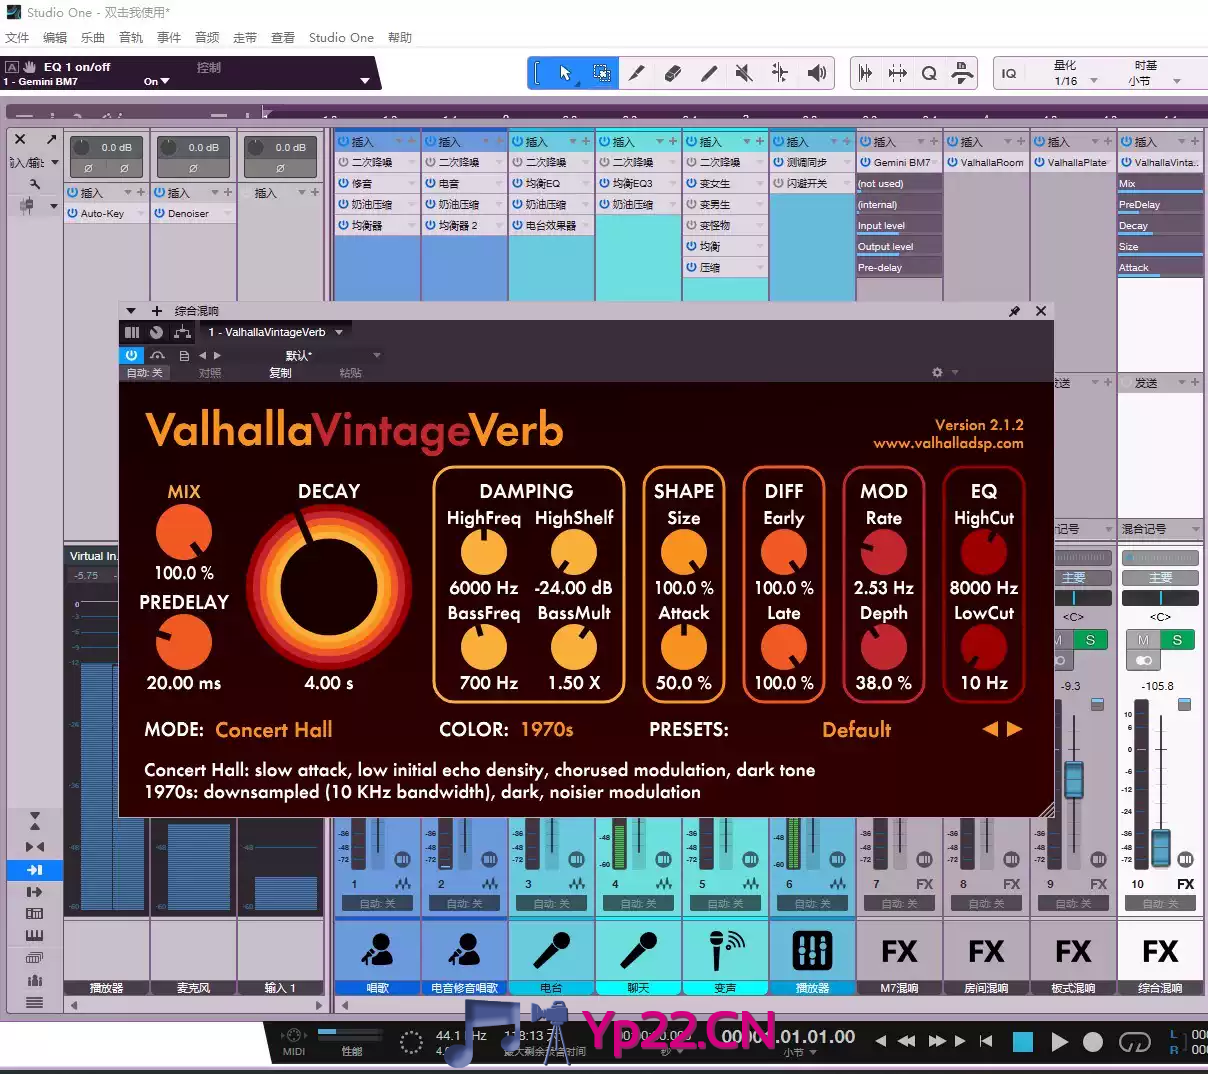Screen dimensions: 1208x1074
Task: Click the PreDelay parameter bar on ValhallaVintage channel
Action: tap(1160, 205)
